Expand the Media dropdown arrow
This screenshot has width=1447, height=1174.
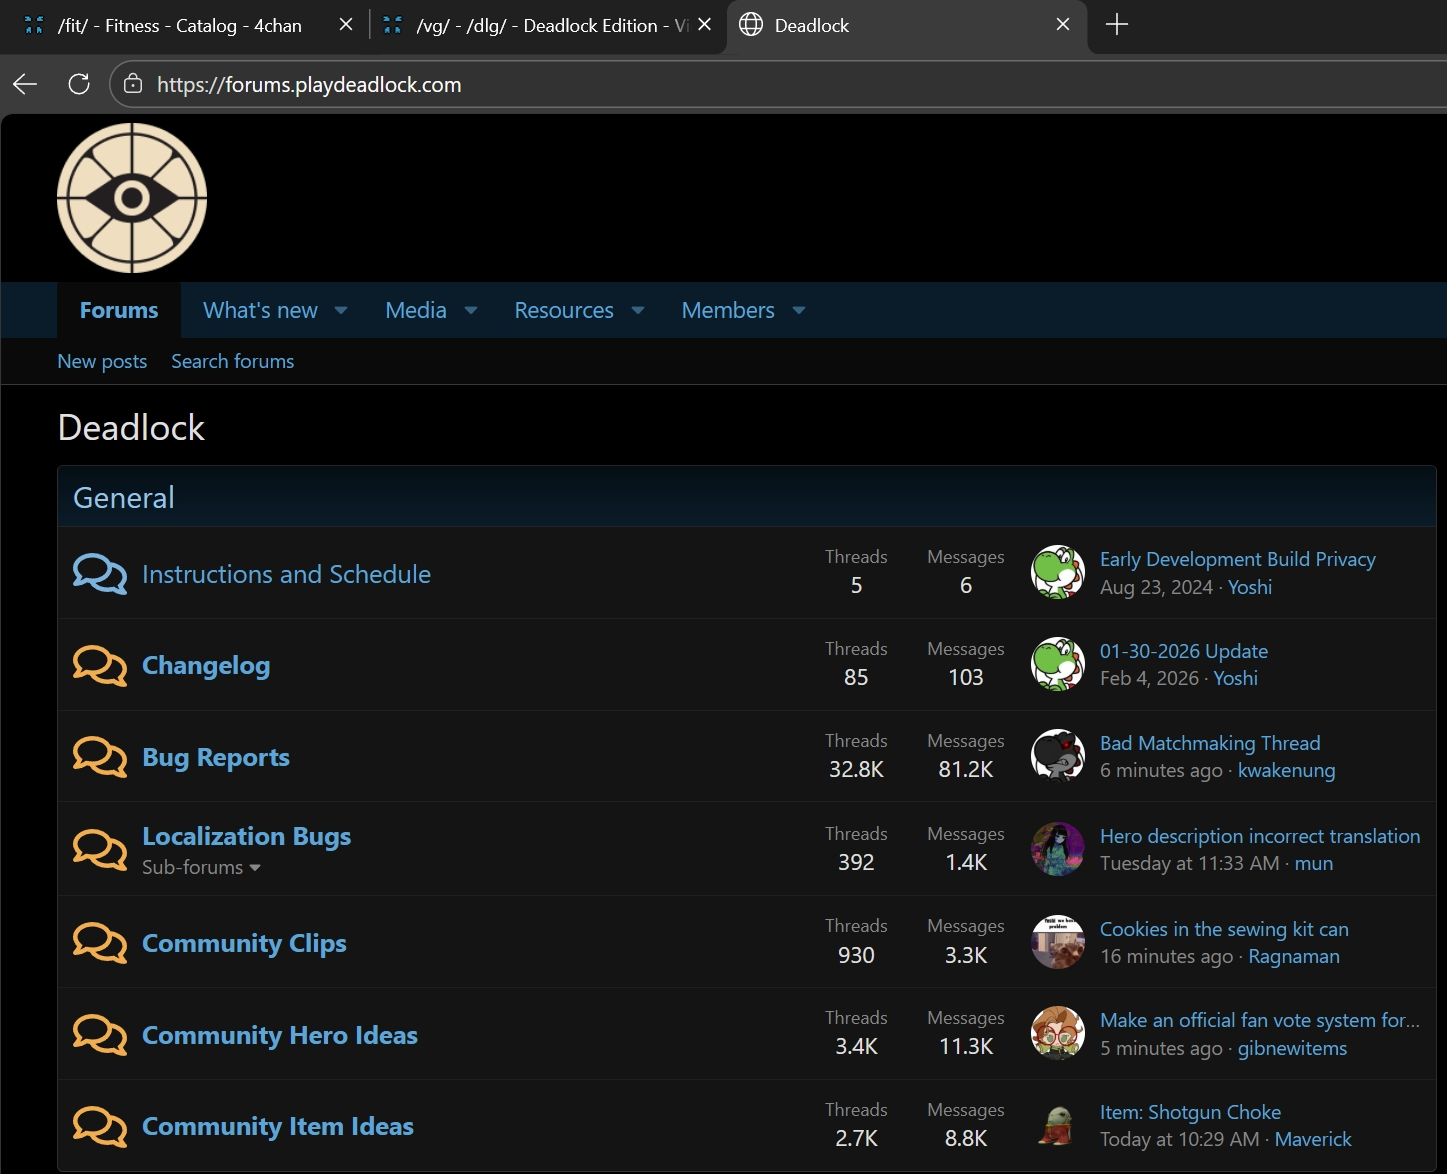pyautogui.click(x=471, y=311)
